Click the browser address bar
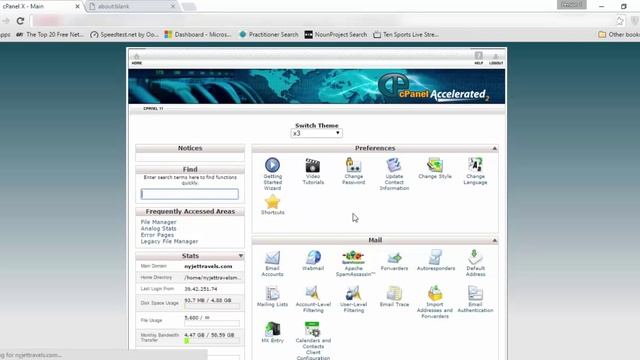640x360 pixels. [322, 21]
